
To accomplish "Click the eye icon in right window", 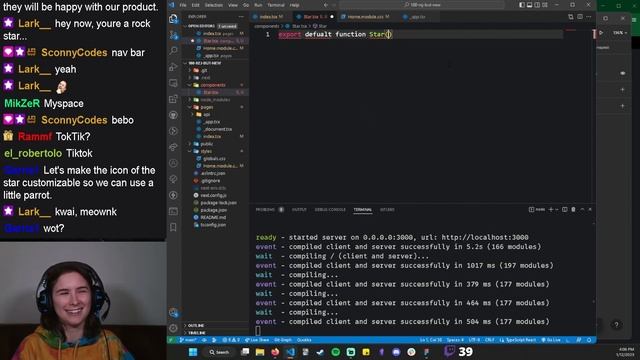I will tap(622, 73).
